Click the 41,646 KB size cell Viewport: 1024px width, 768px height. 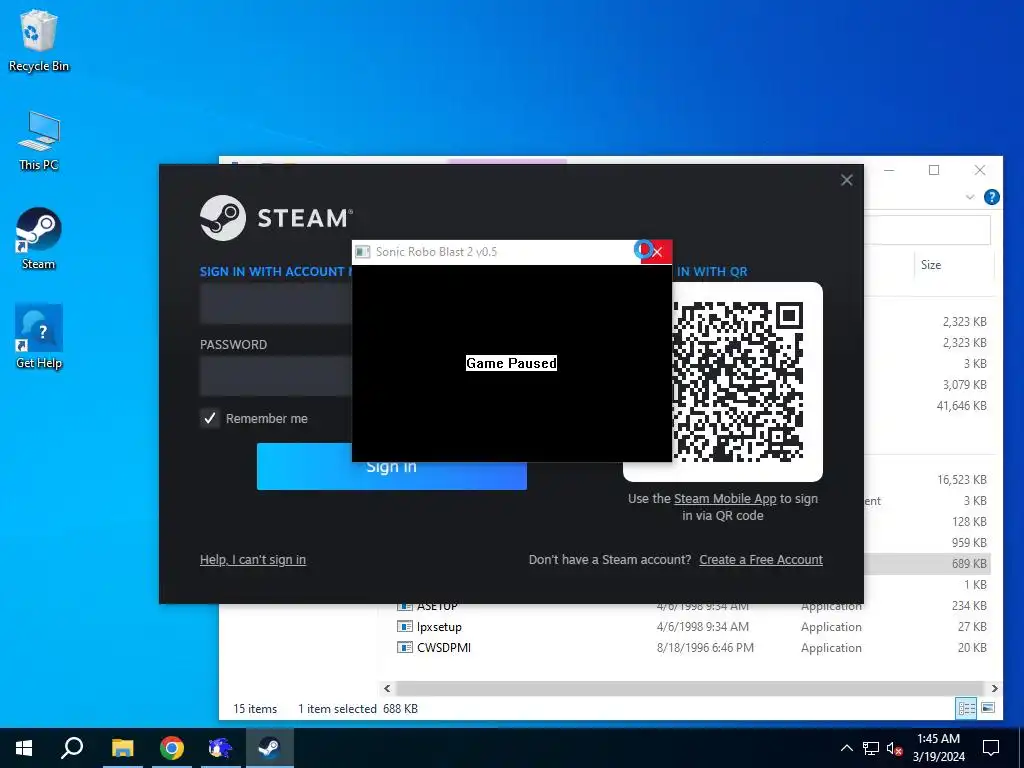click(x=961, y=406)
